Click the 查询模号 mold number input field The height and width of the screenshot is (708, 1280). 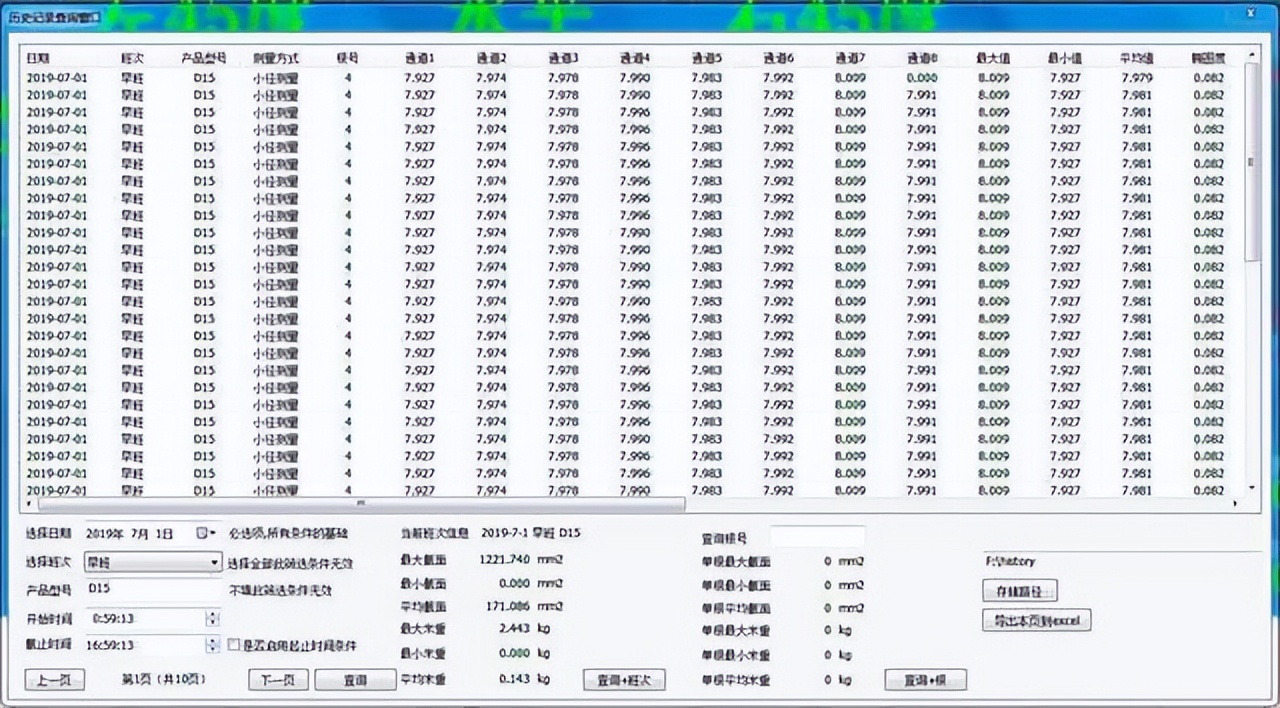(x=817, y=537)
